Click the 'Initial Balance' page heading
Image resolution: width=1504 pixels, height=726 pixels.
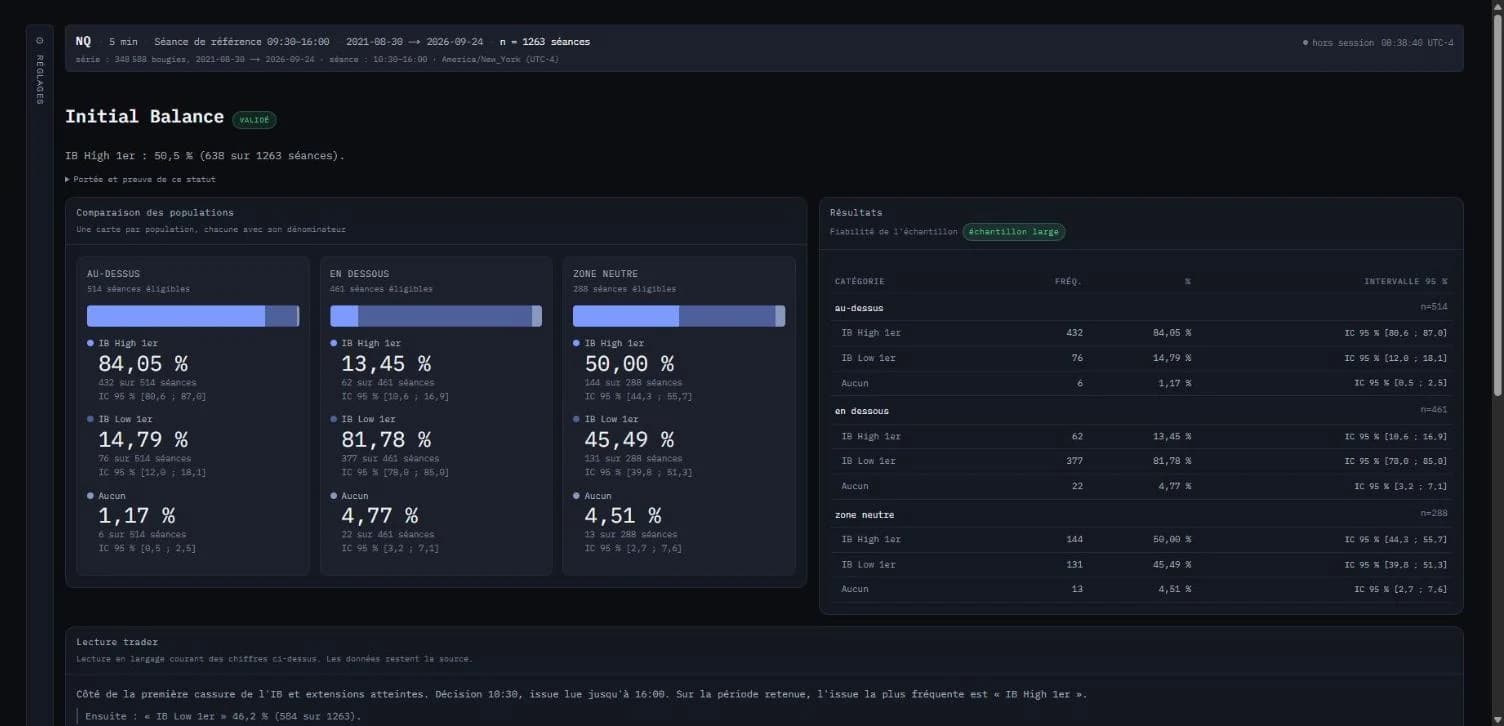click(144, 117)
